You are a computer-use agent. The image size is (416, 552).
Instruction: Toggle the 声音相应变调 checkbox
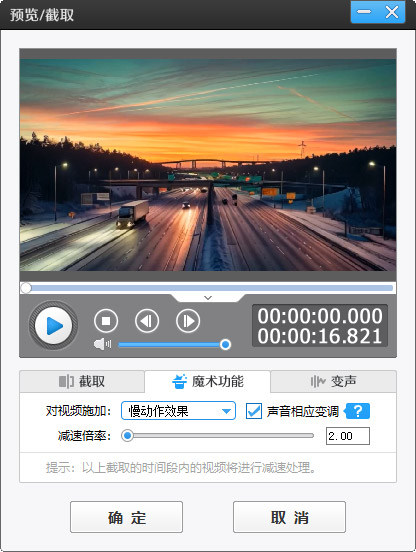[x=254, y=411]
